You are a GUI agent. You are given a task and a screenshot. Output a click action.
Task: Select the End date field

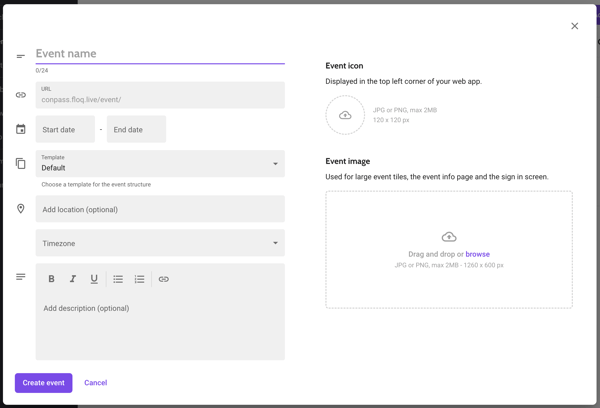(136, 129)
